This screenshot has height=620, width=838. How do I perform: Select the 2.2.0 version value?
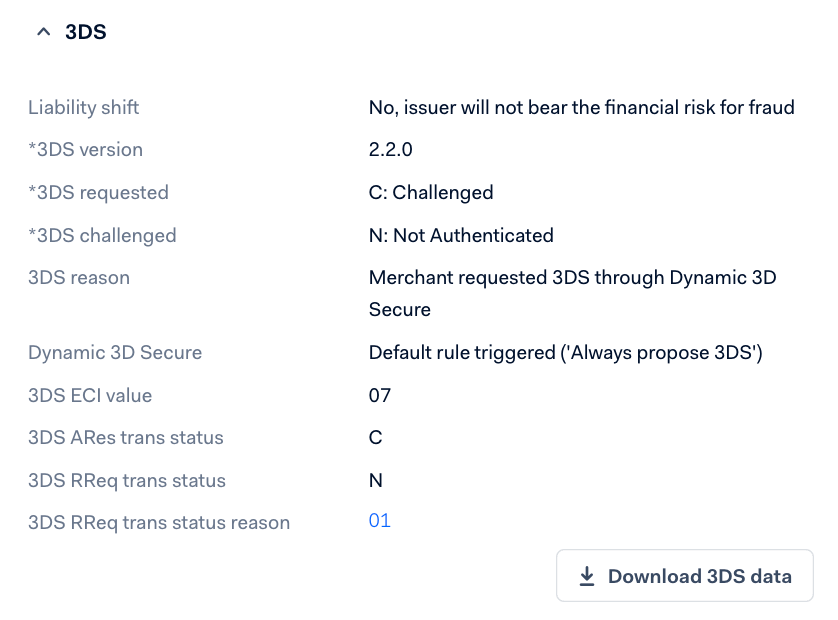point(390,150)
